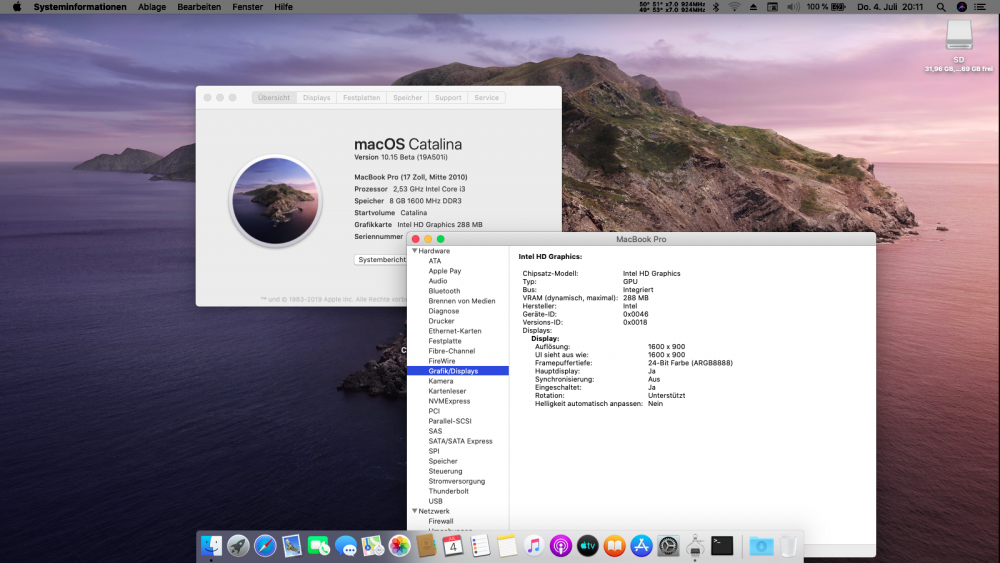Open the Fenster menu

click(247, 7)
